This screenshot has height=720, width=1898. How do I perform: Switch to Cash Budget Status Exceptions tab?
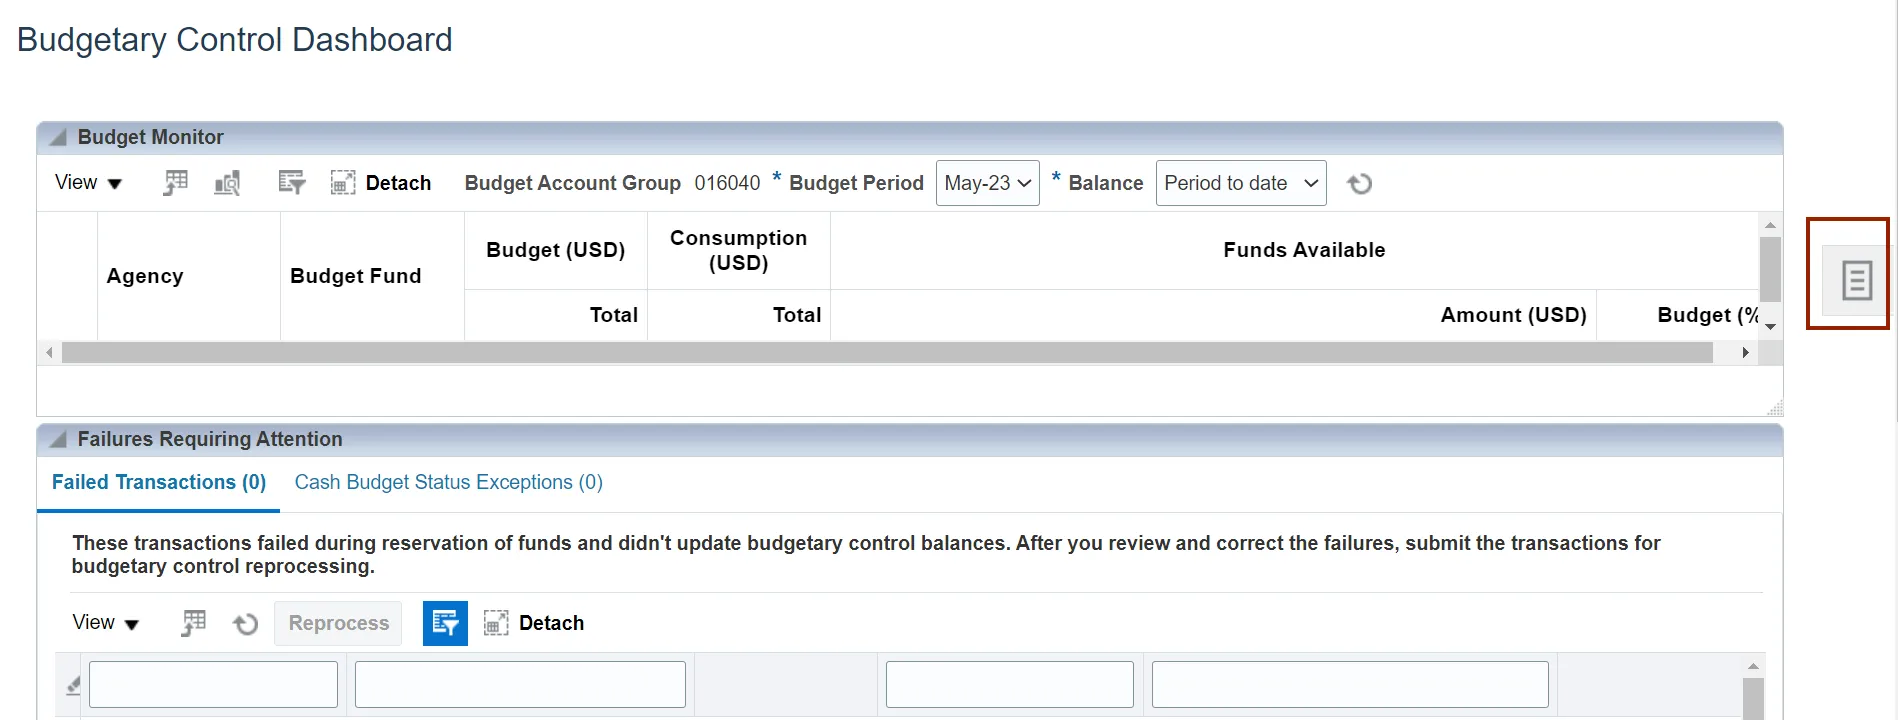(448, 482)
